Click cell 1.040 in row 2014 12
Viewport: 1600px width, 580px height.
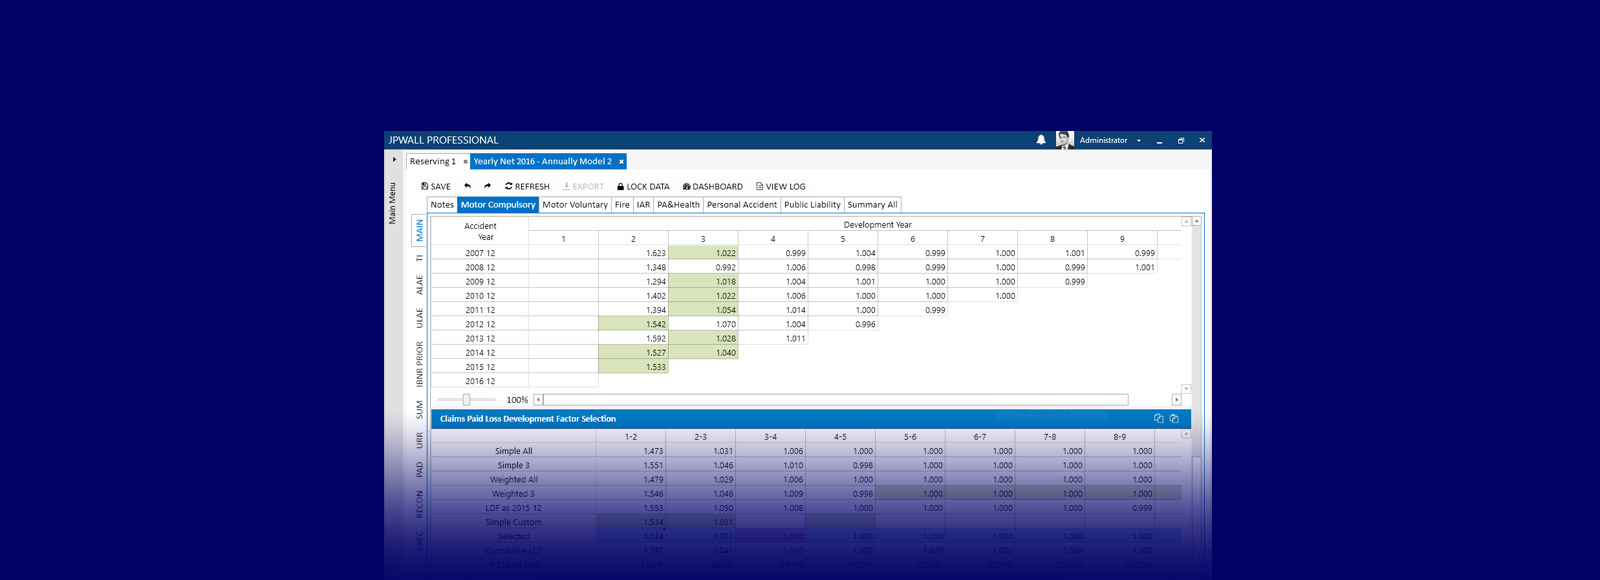click(x=703, y=353)
